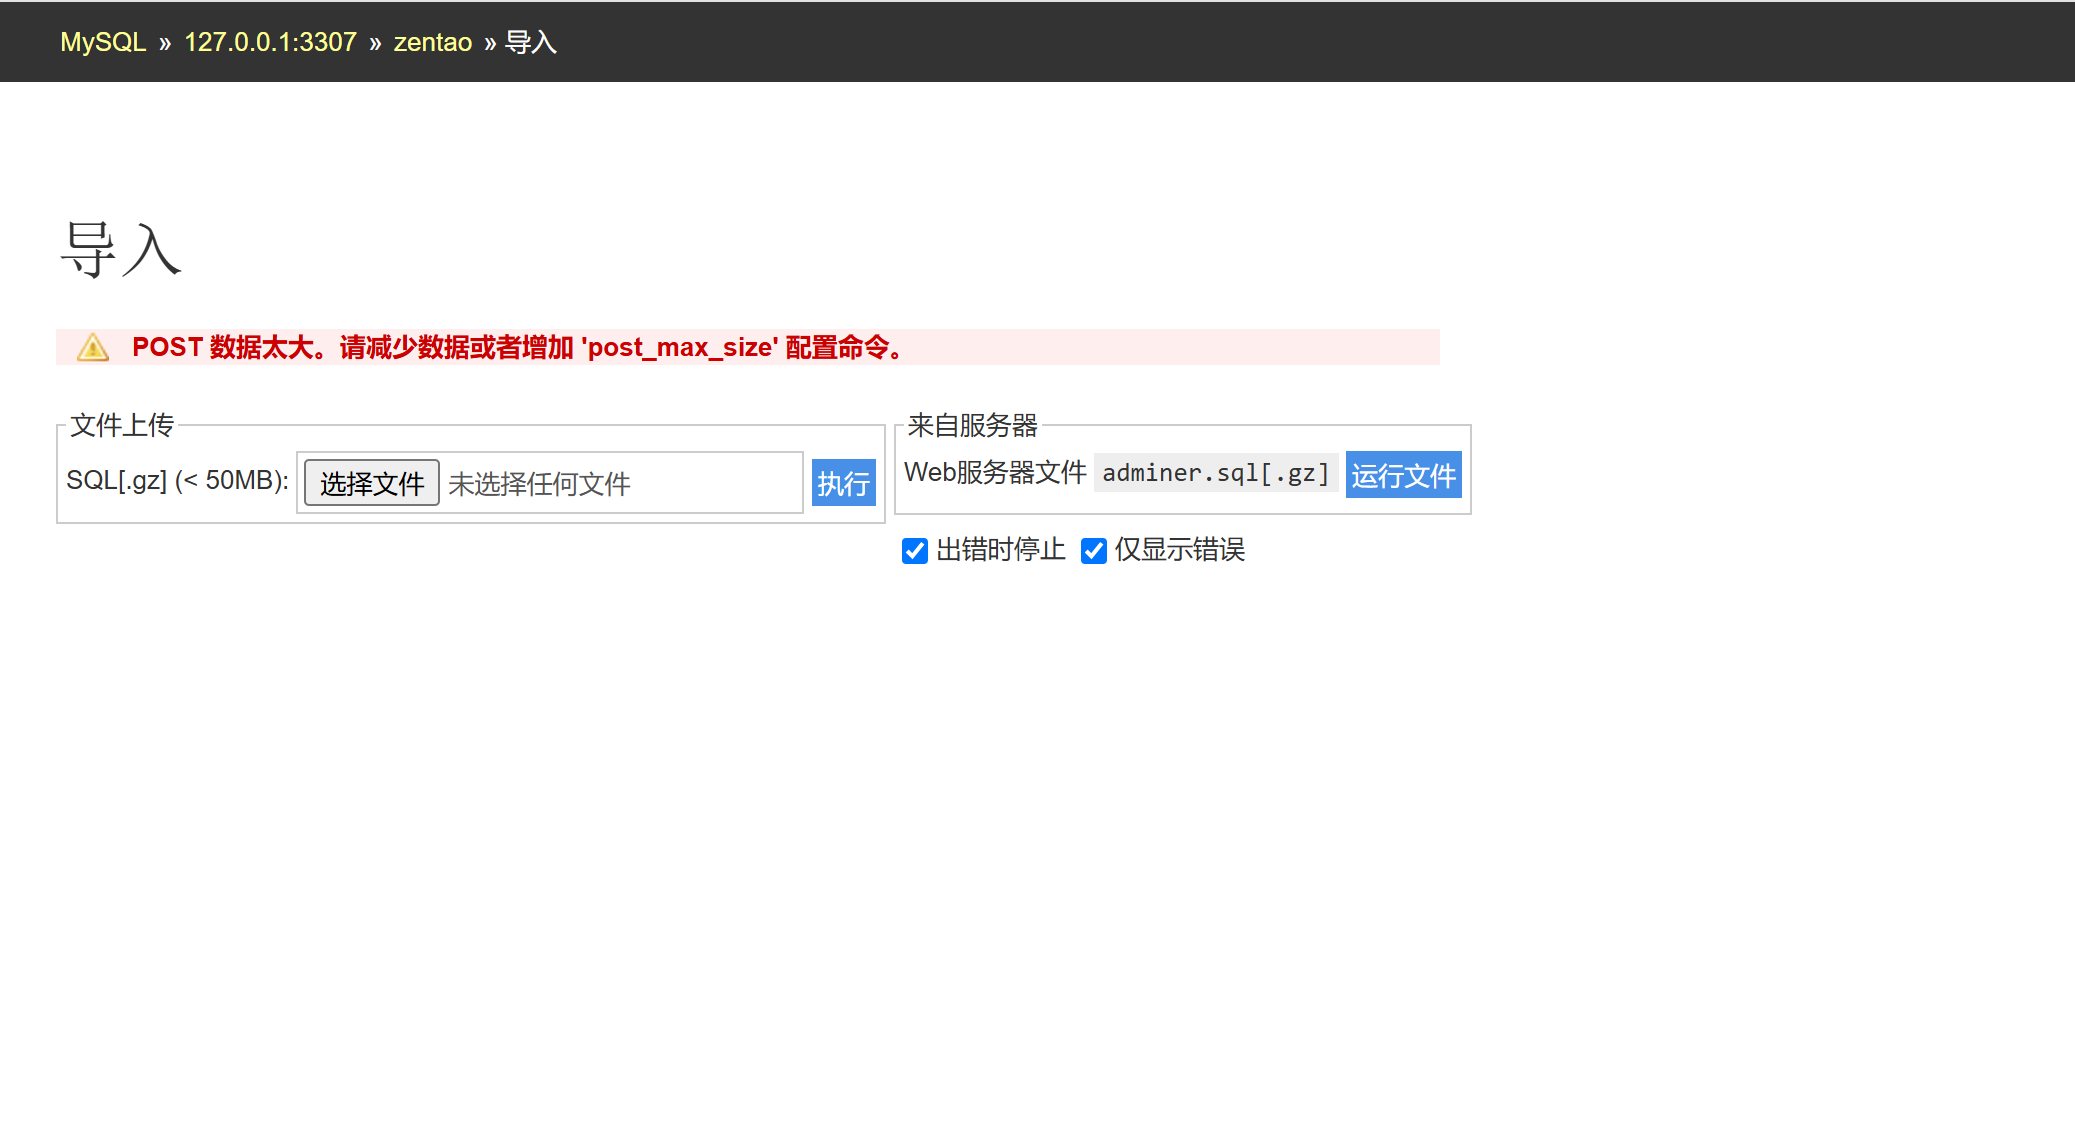
Task: Click the 来自服务器 fieldset legend
Action: point(972,425)
